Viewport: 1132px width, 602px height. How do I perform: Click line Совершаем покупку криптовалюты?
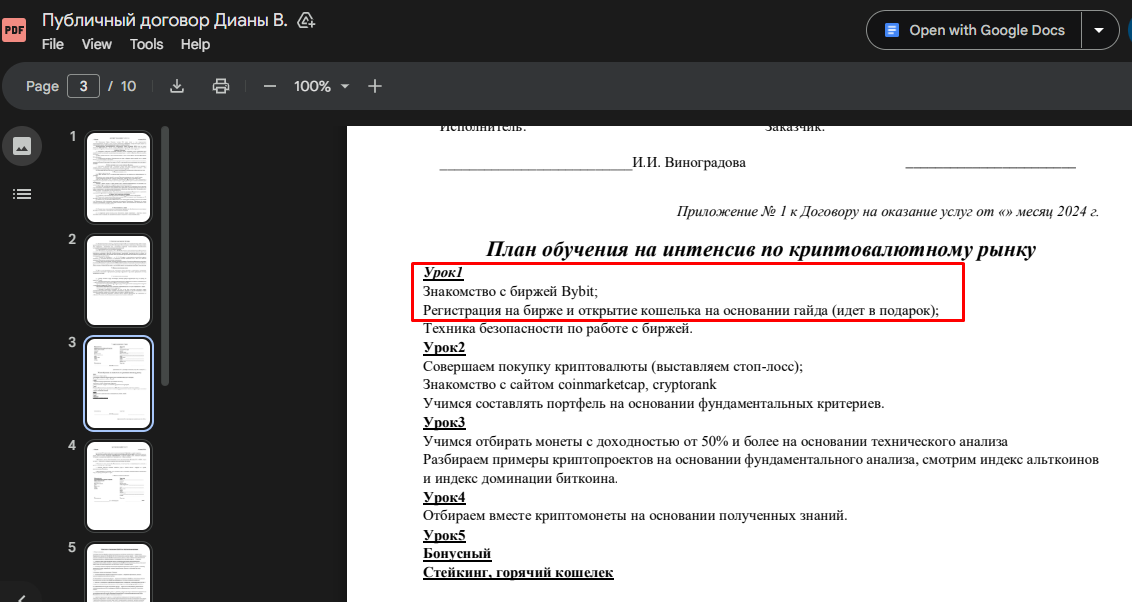[613, 366]
